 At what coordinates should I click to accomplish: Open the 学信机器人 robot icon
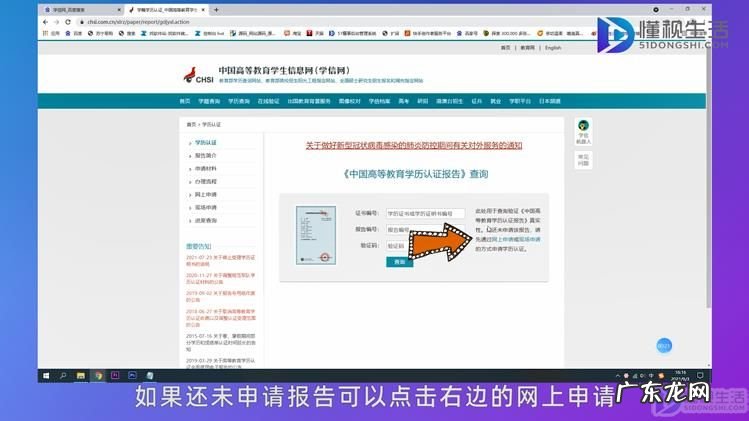[x=583, y=132]
